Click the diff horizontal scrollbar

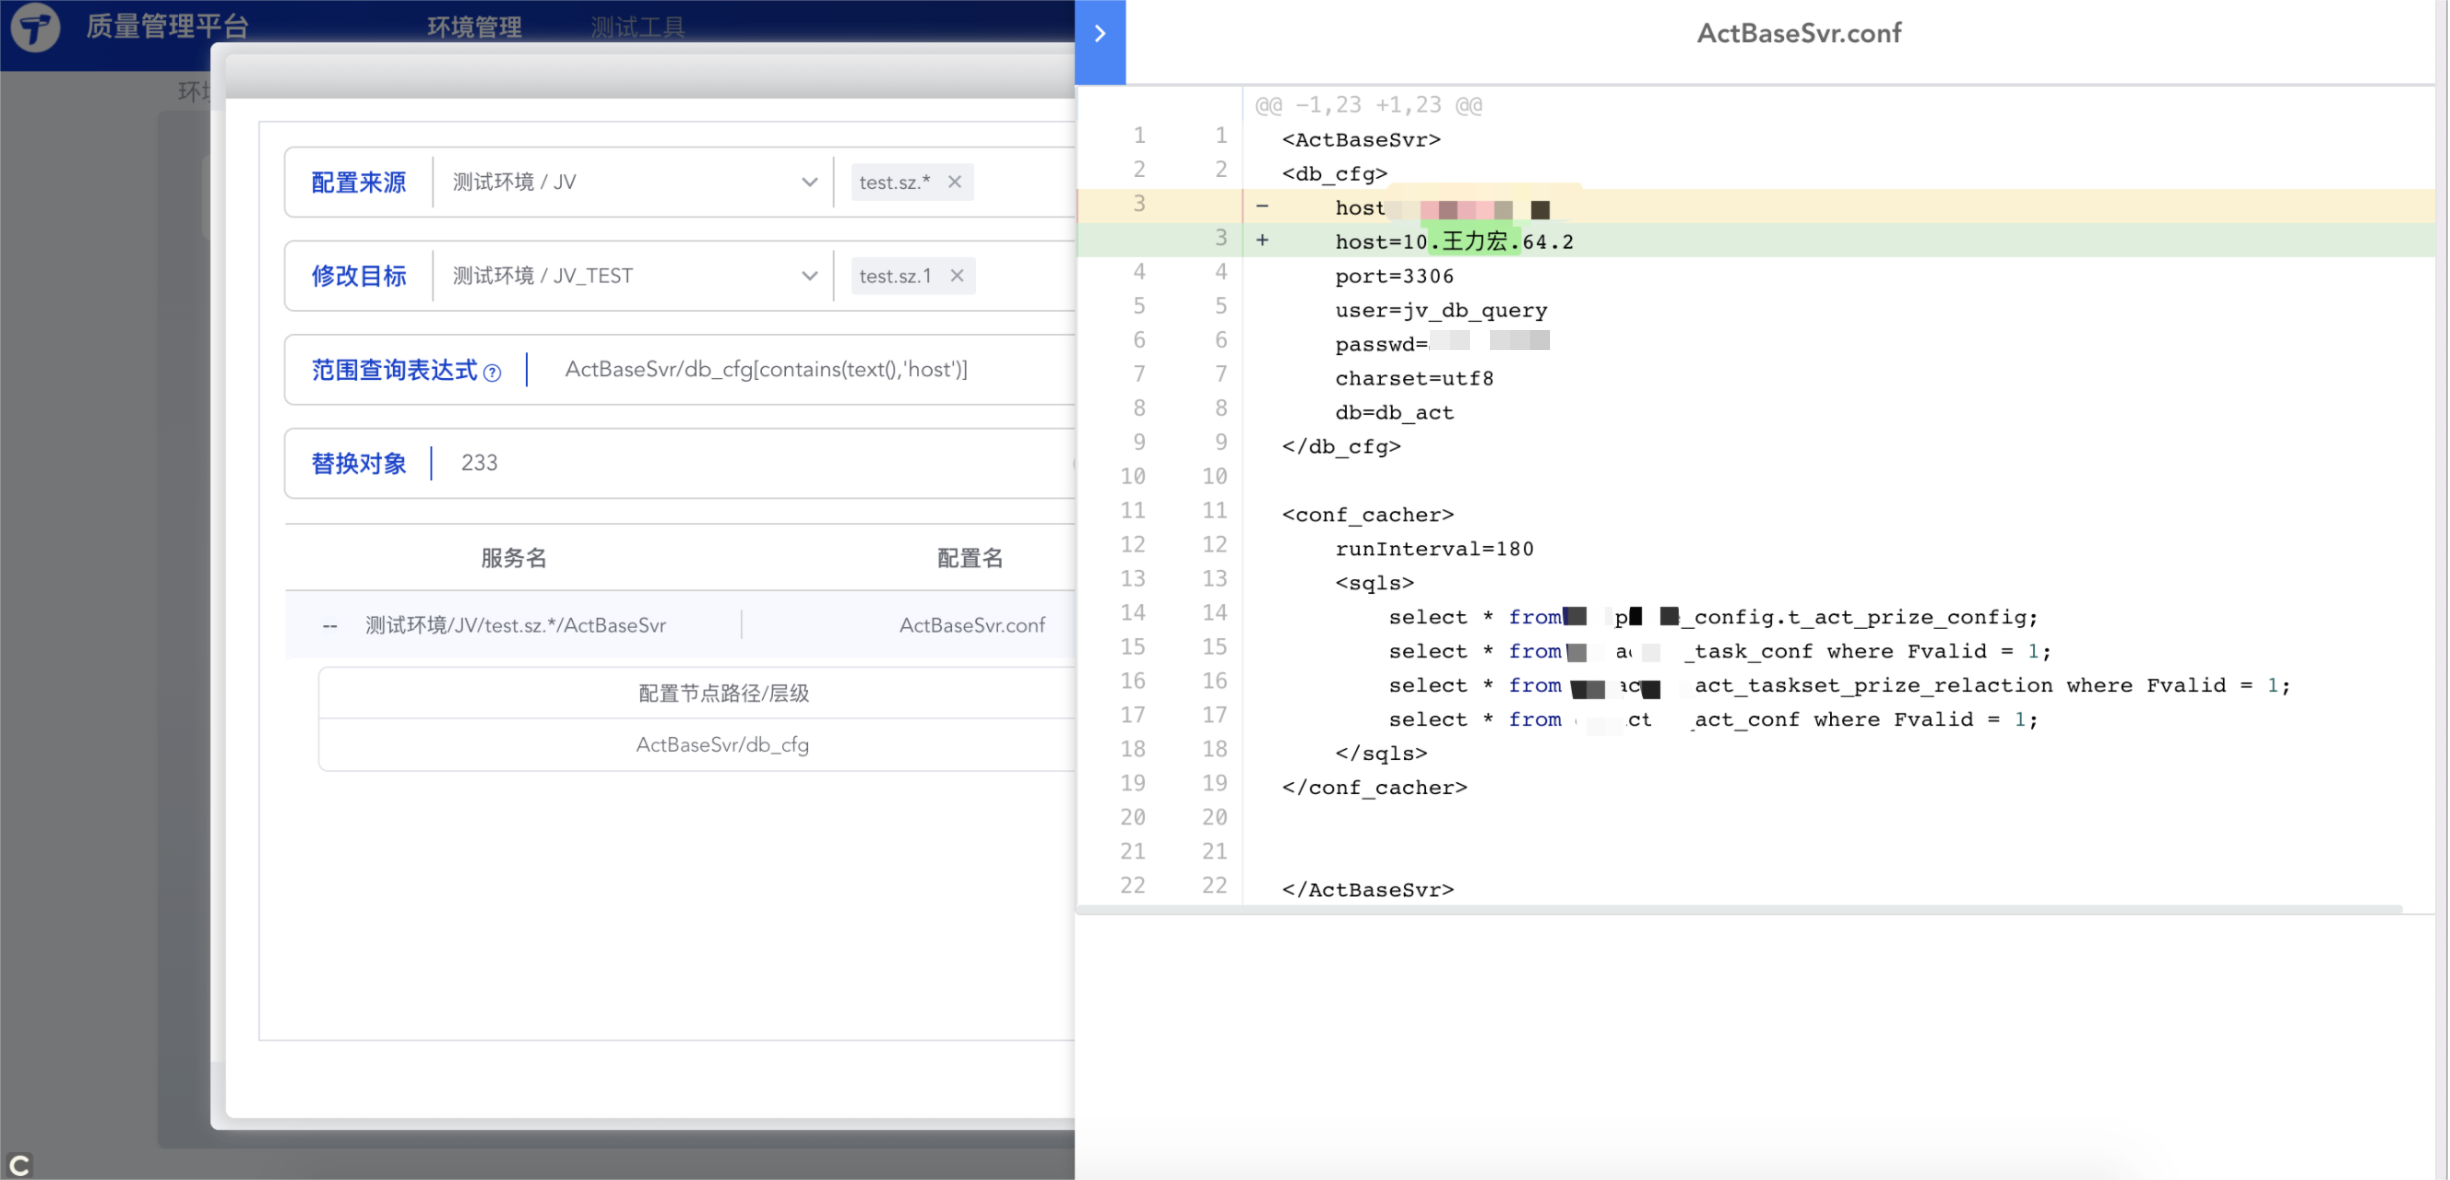pyautogui.click(x=1740, y=909)
